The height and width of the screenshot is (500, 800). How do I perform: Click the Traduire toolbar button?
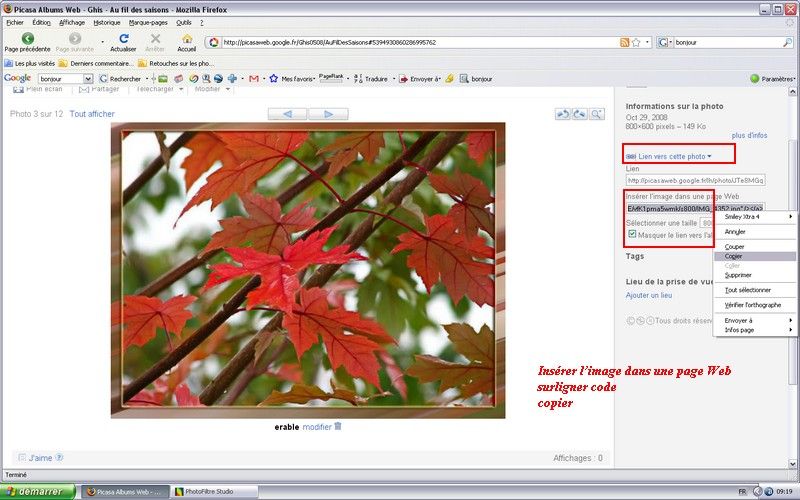coord(371,79)
